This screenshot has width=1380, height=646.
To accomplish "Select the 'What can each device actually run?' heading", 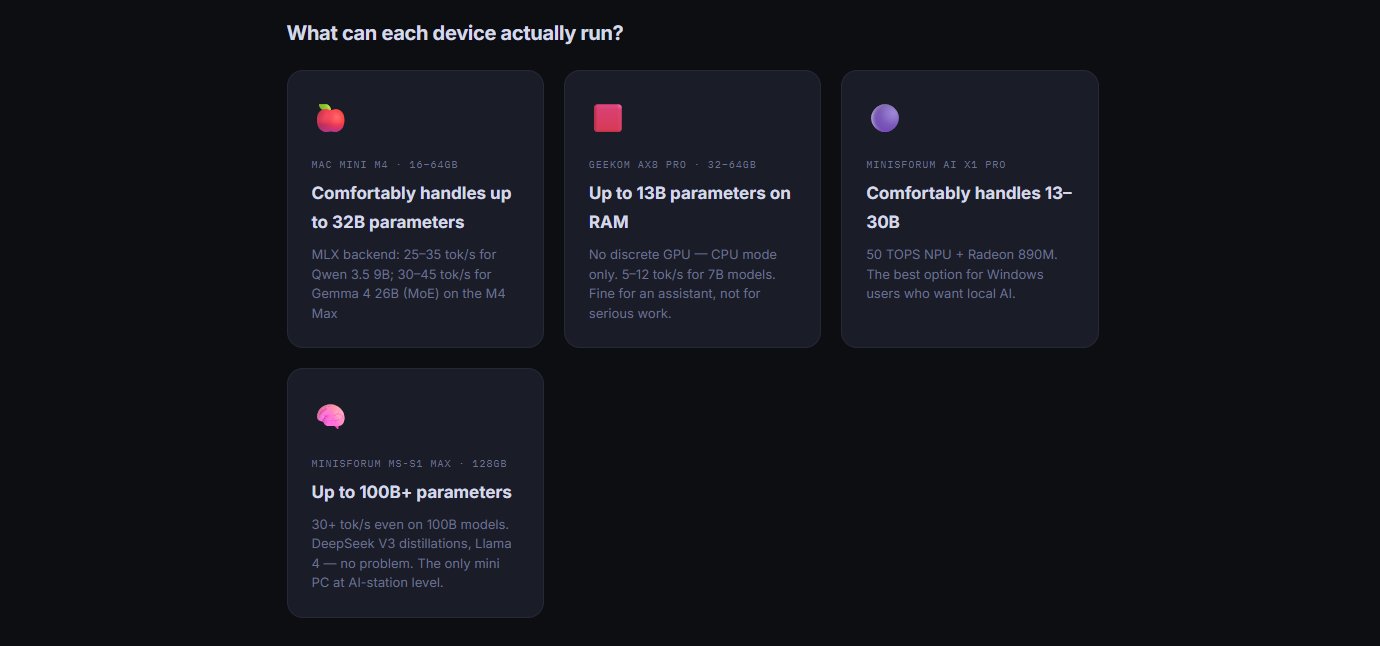I will point(455,33).
